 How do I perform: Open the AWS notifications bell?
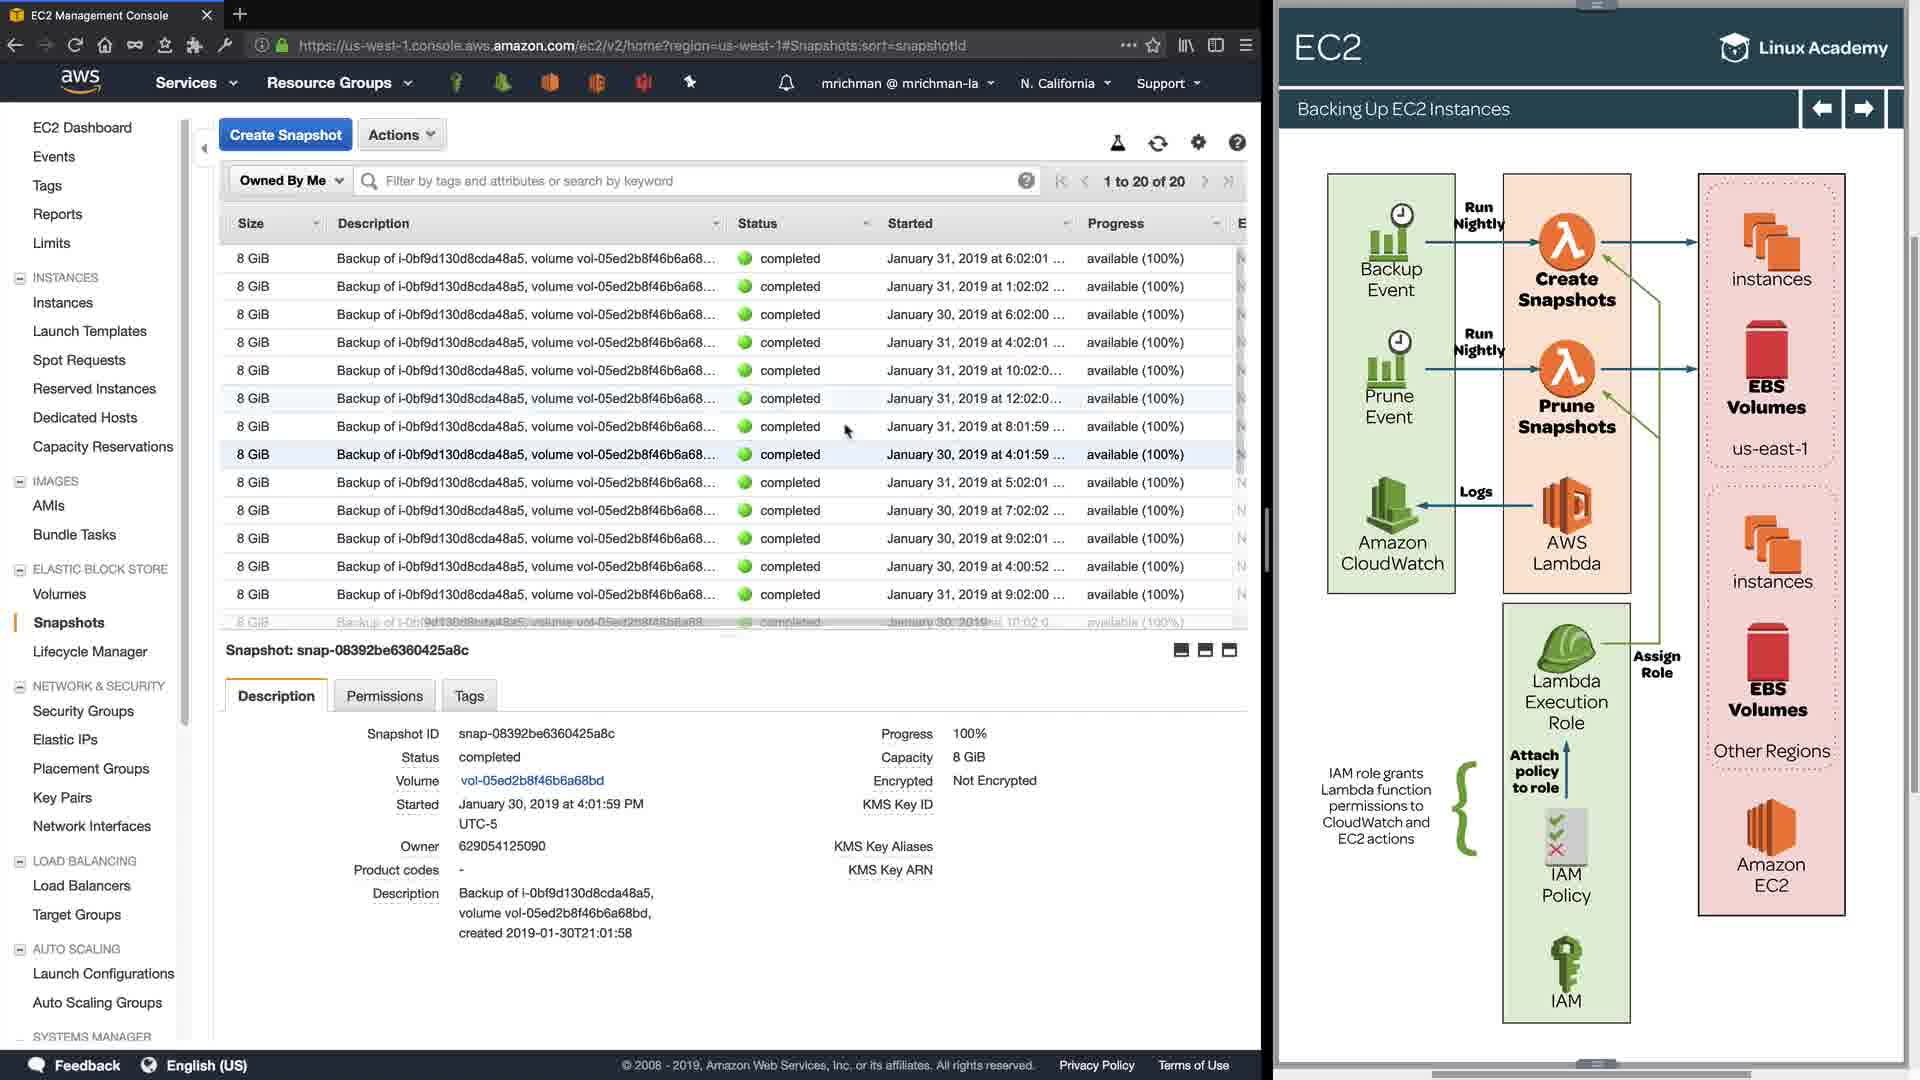786,83
